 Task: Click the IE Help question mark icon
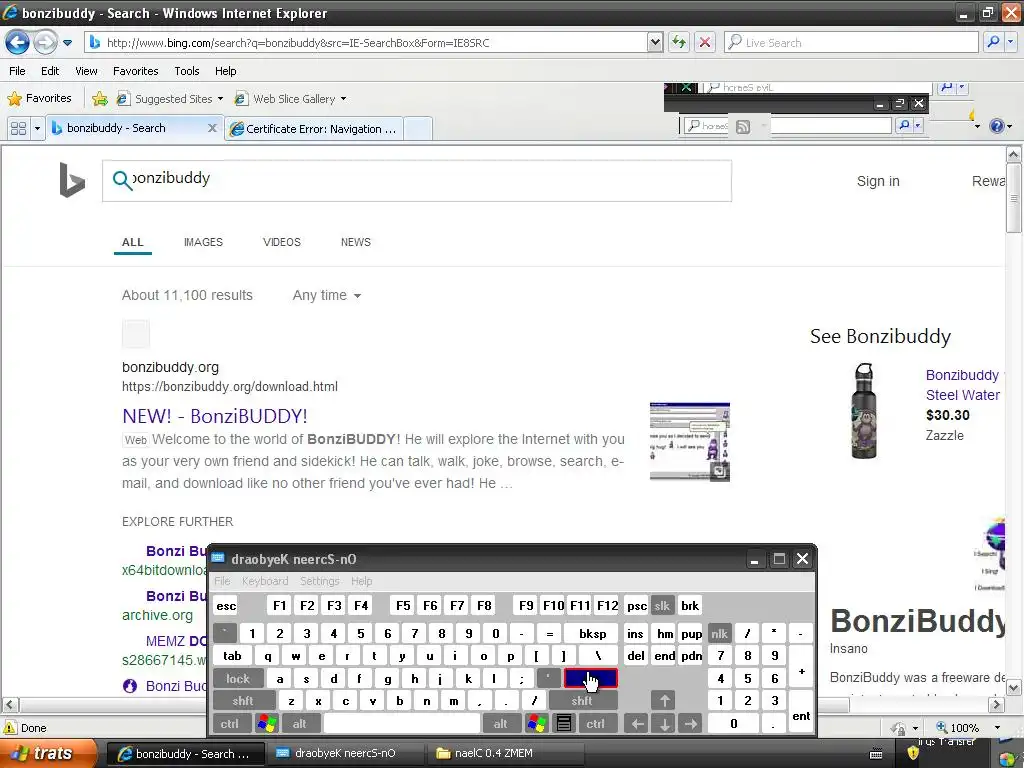997,126
